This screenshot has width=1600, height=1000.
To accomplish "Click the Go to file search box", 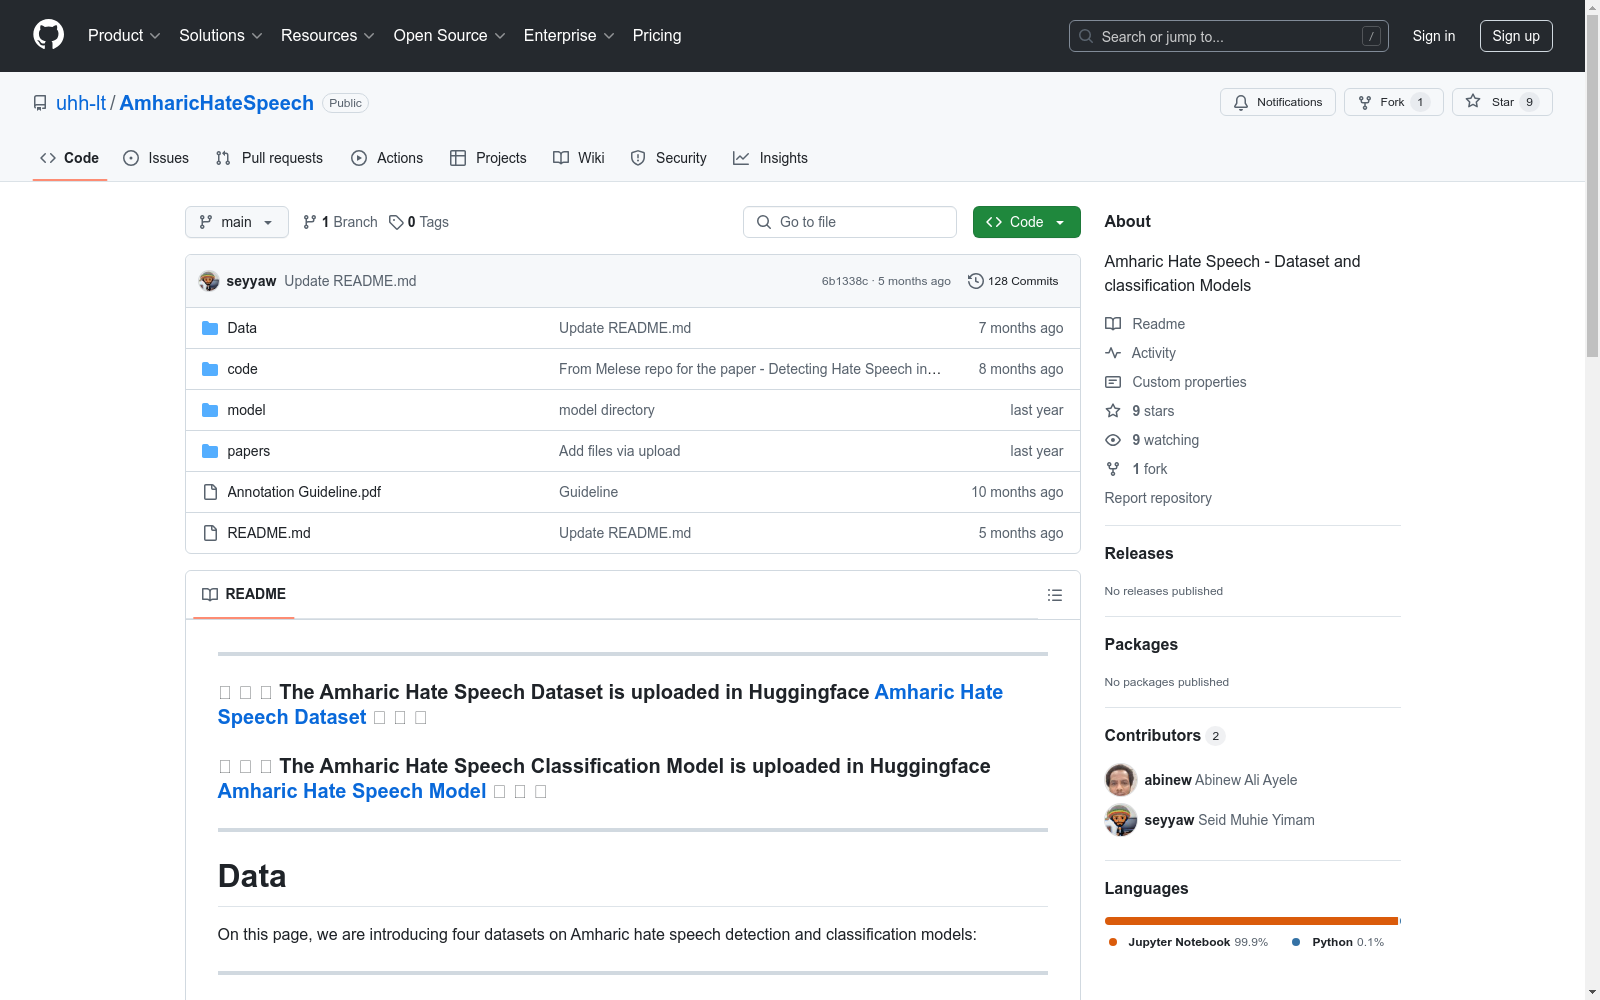I will [850, 222].
